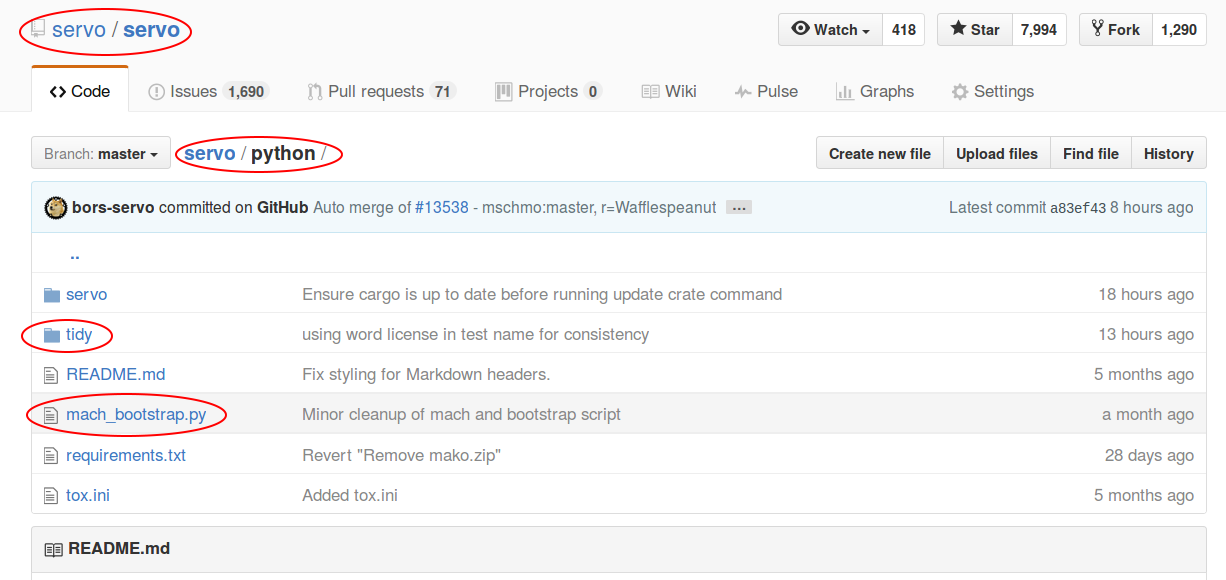Click the tidy folder icon
Viewport: 1226px width, 580px height.
[52, 335]
